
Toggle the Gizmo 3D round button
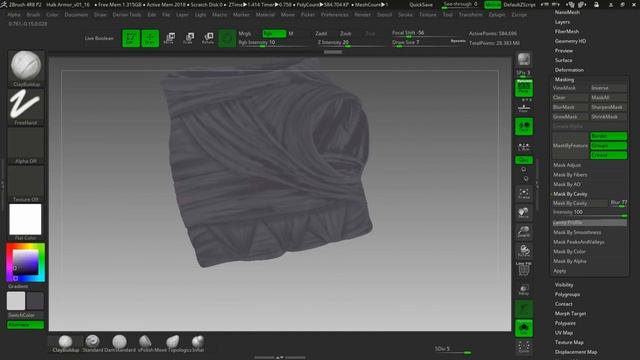pyautogui.click(x=227, y=38)
